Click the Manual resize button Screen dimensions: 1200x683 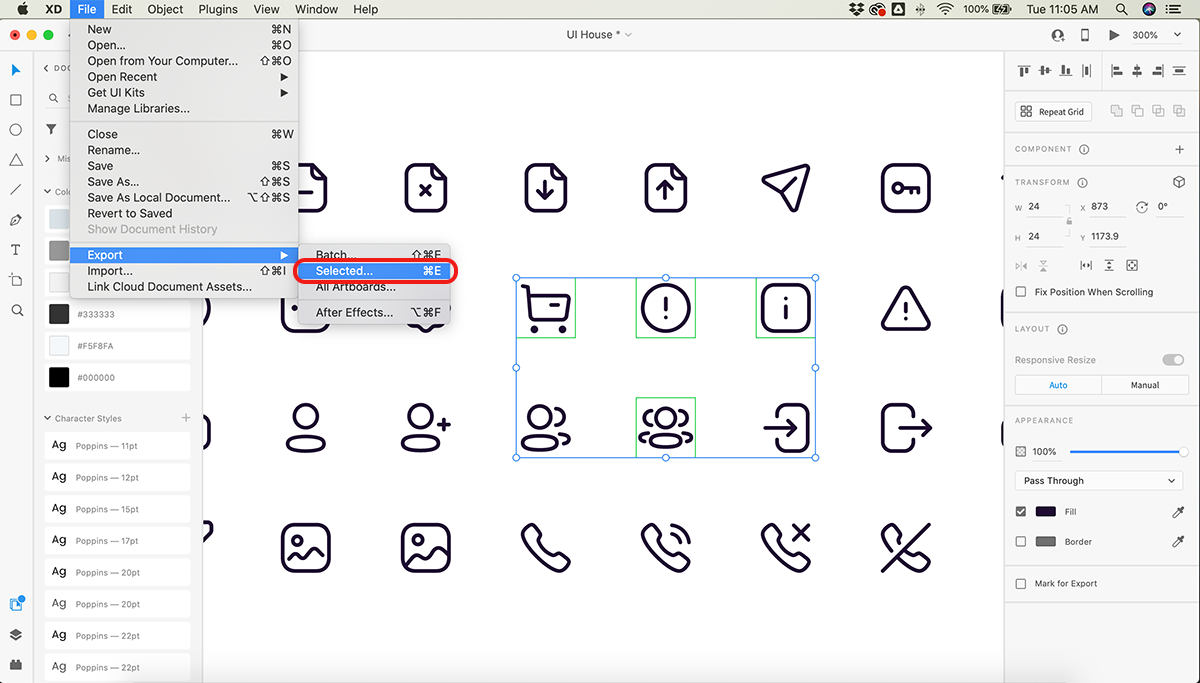[1144, 385]
